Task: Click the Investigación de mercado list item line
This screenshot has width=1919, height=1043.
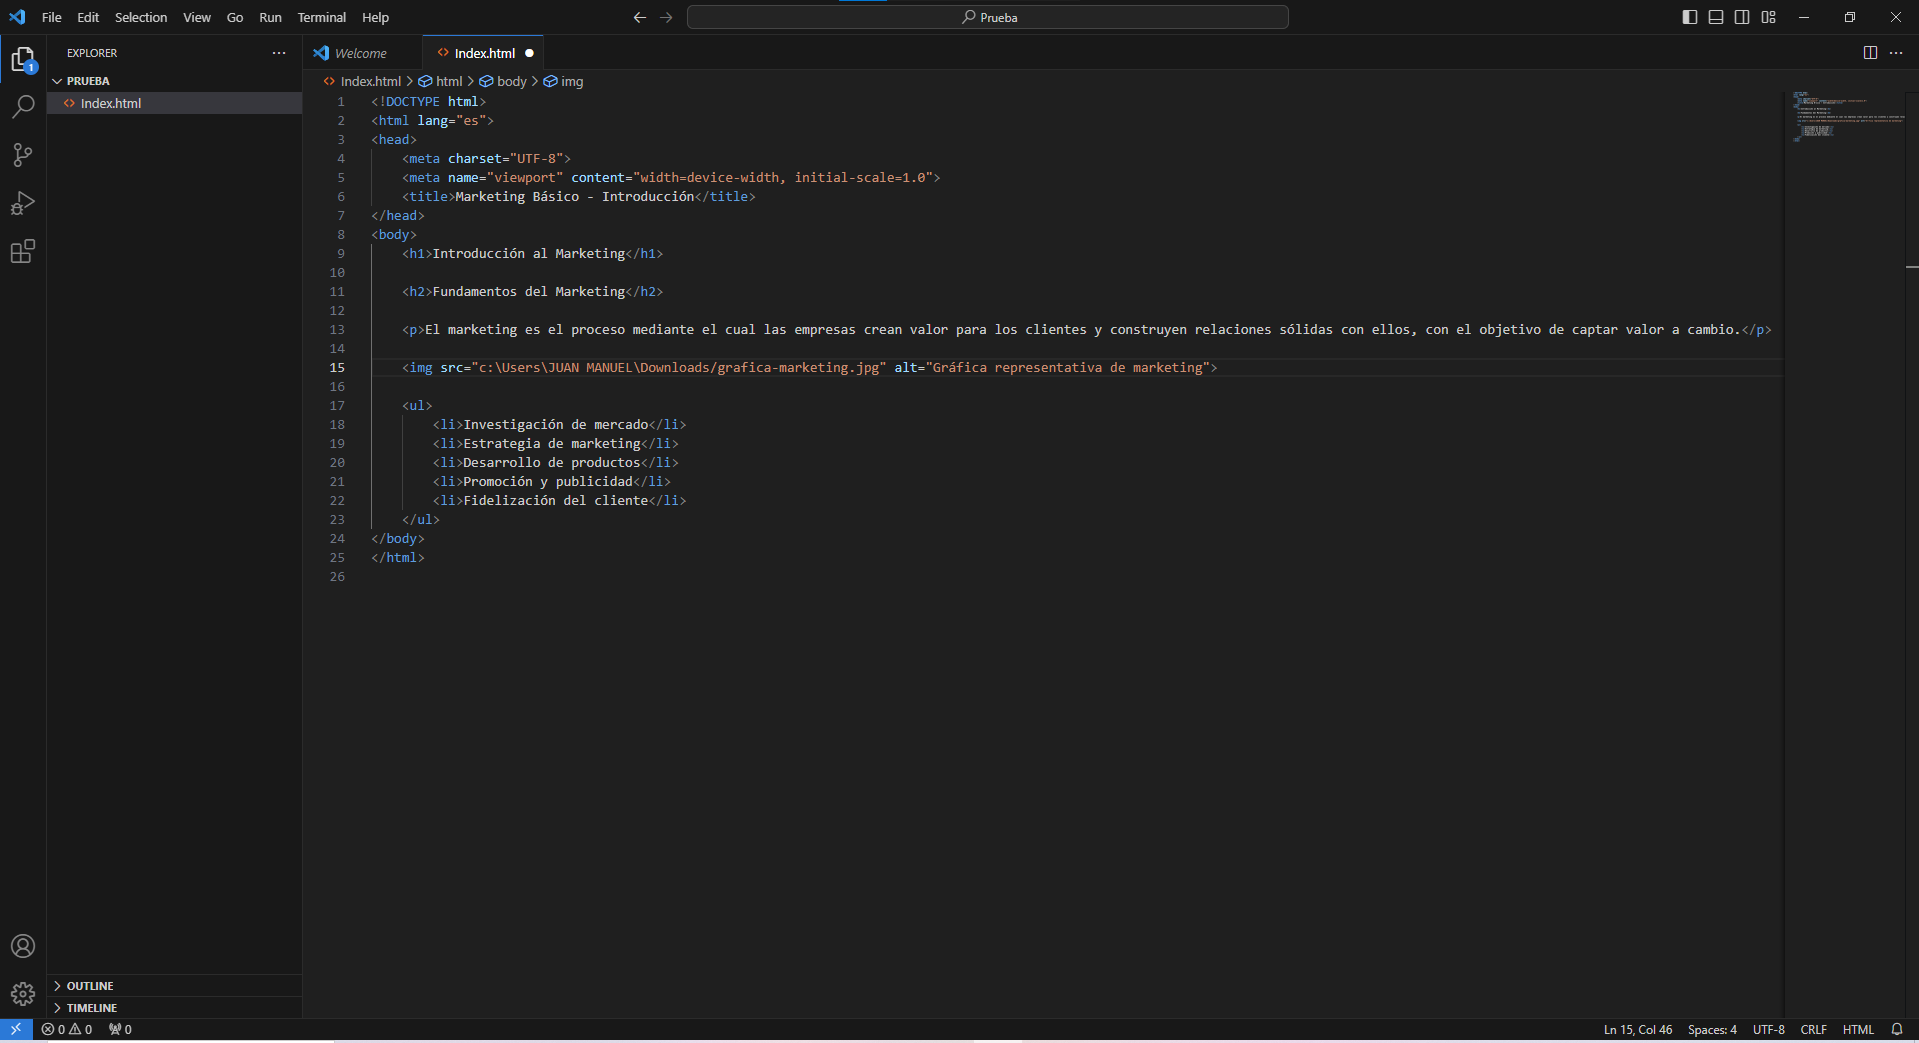Action: click(559, 424)
